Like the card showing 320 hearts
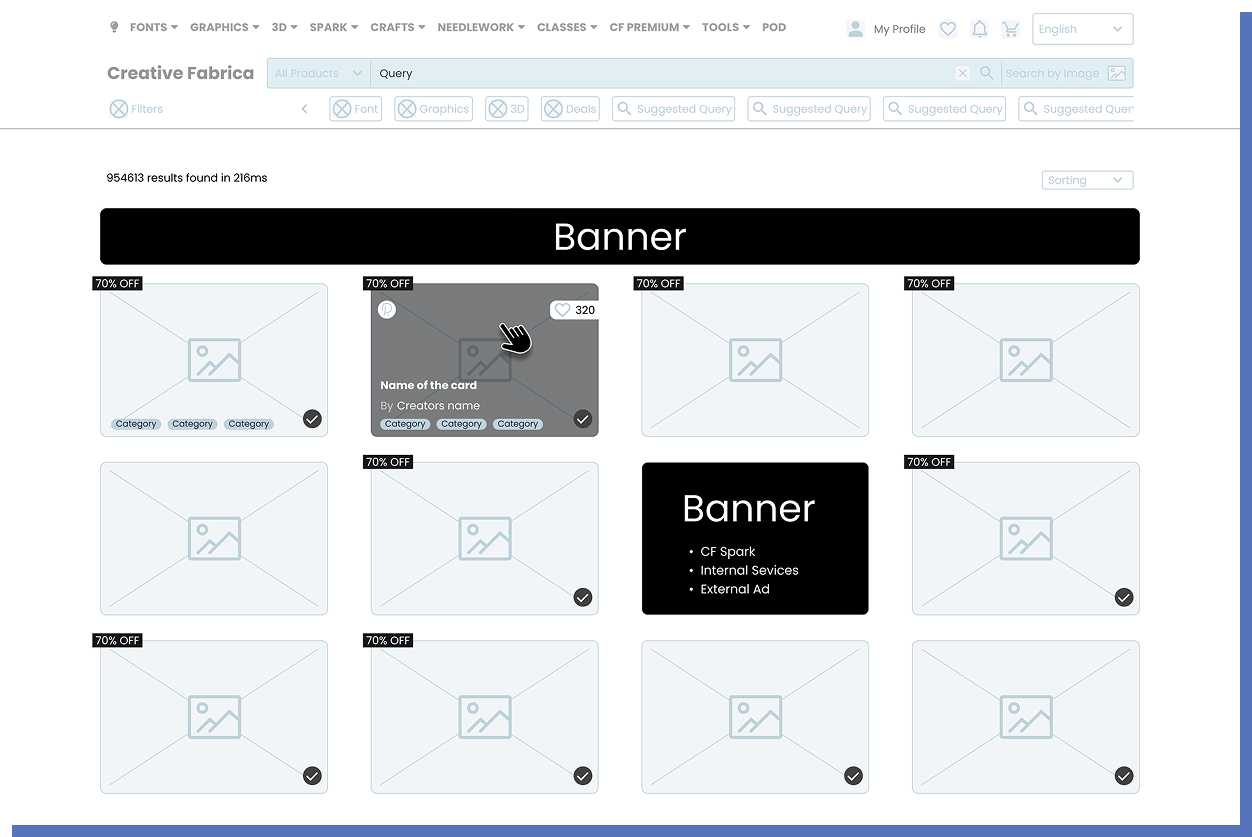Image resolution: width=1252 pixels, height=837 pixels. pos(561,310)
